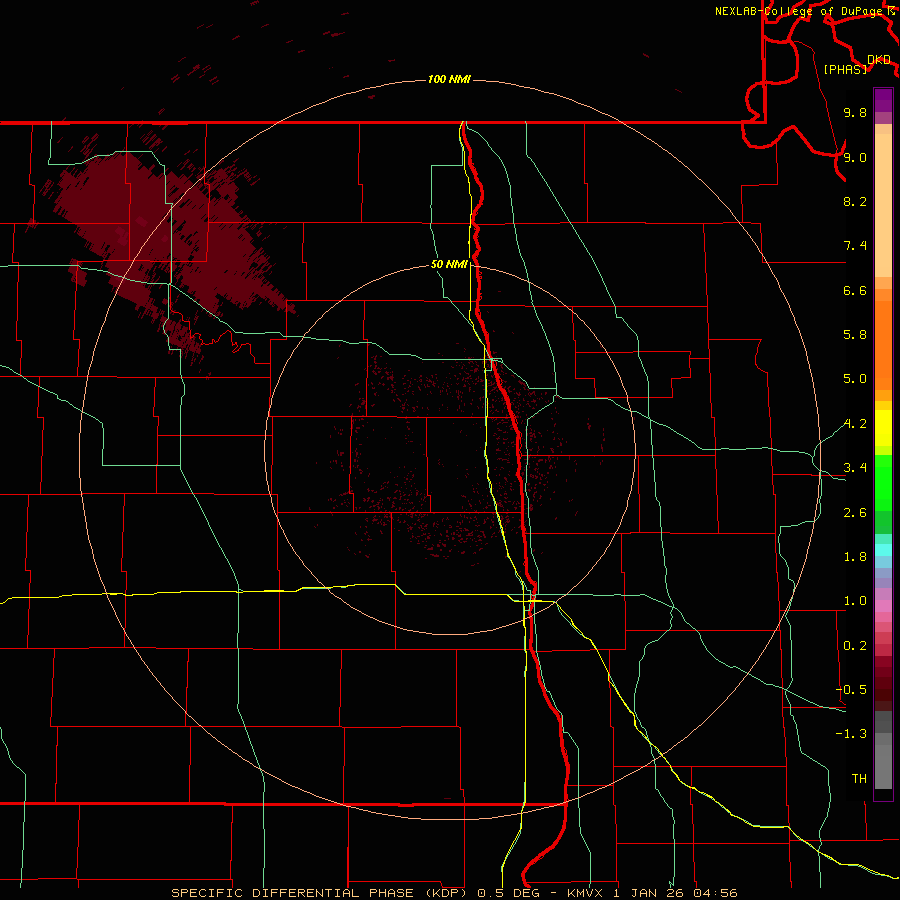Pick the peach band of the color bar
This screenshot has width=900, height=900.
click(x=883, y=205)
